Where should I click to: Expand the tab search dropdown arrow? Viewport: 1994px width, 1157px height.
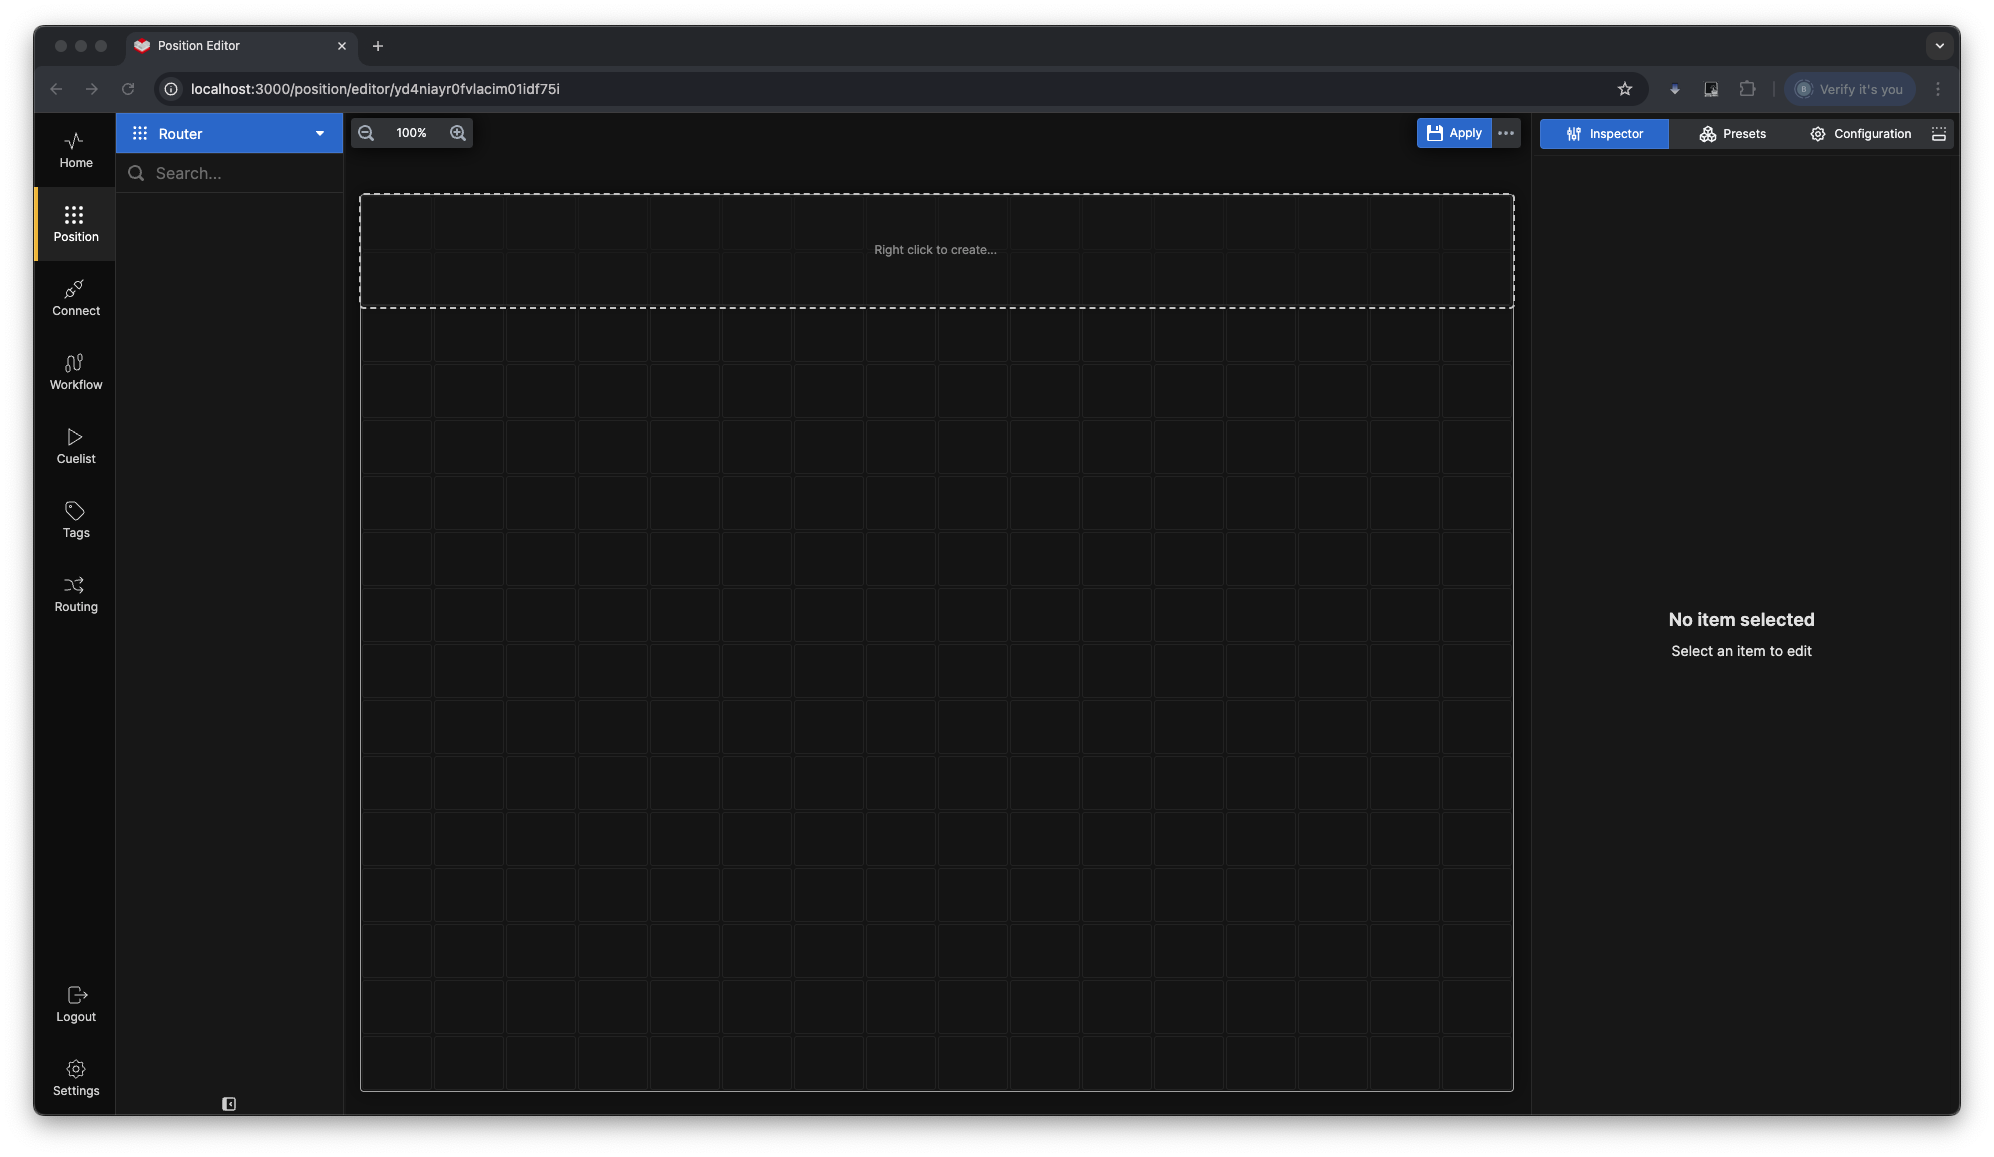coord(1939,46)
